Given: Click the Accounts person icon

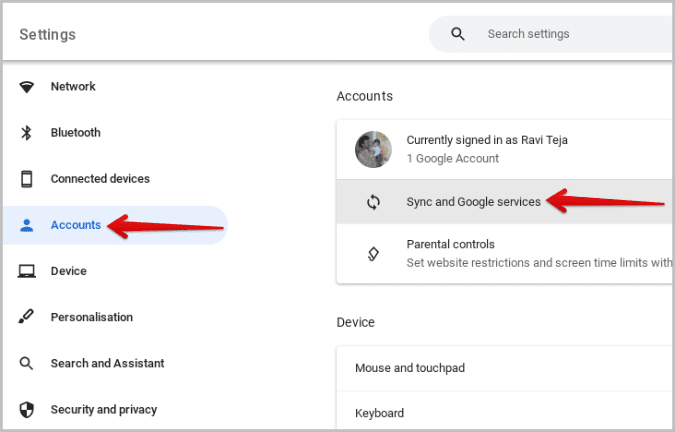Looking at the screenshot, I should 27,225.
